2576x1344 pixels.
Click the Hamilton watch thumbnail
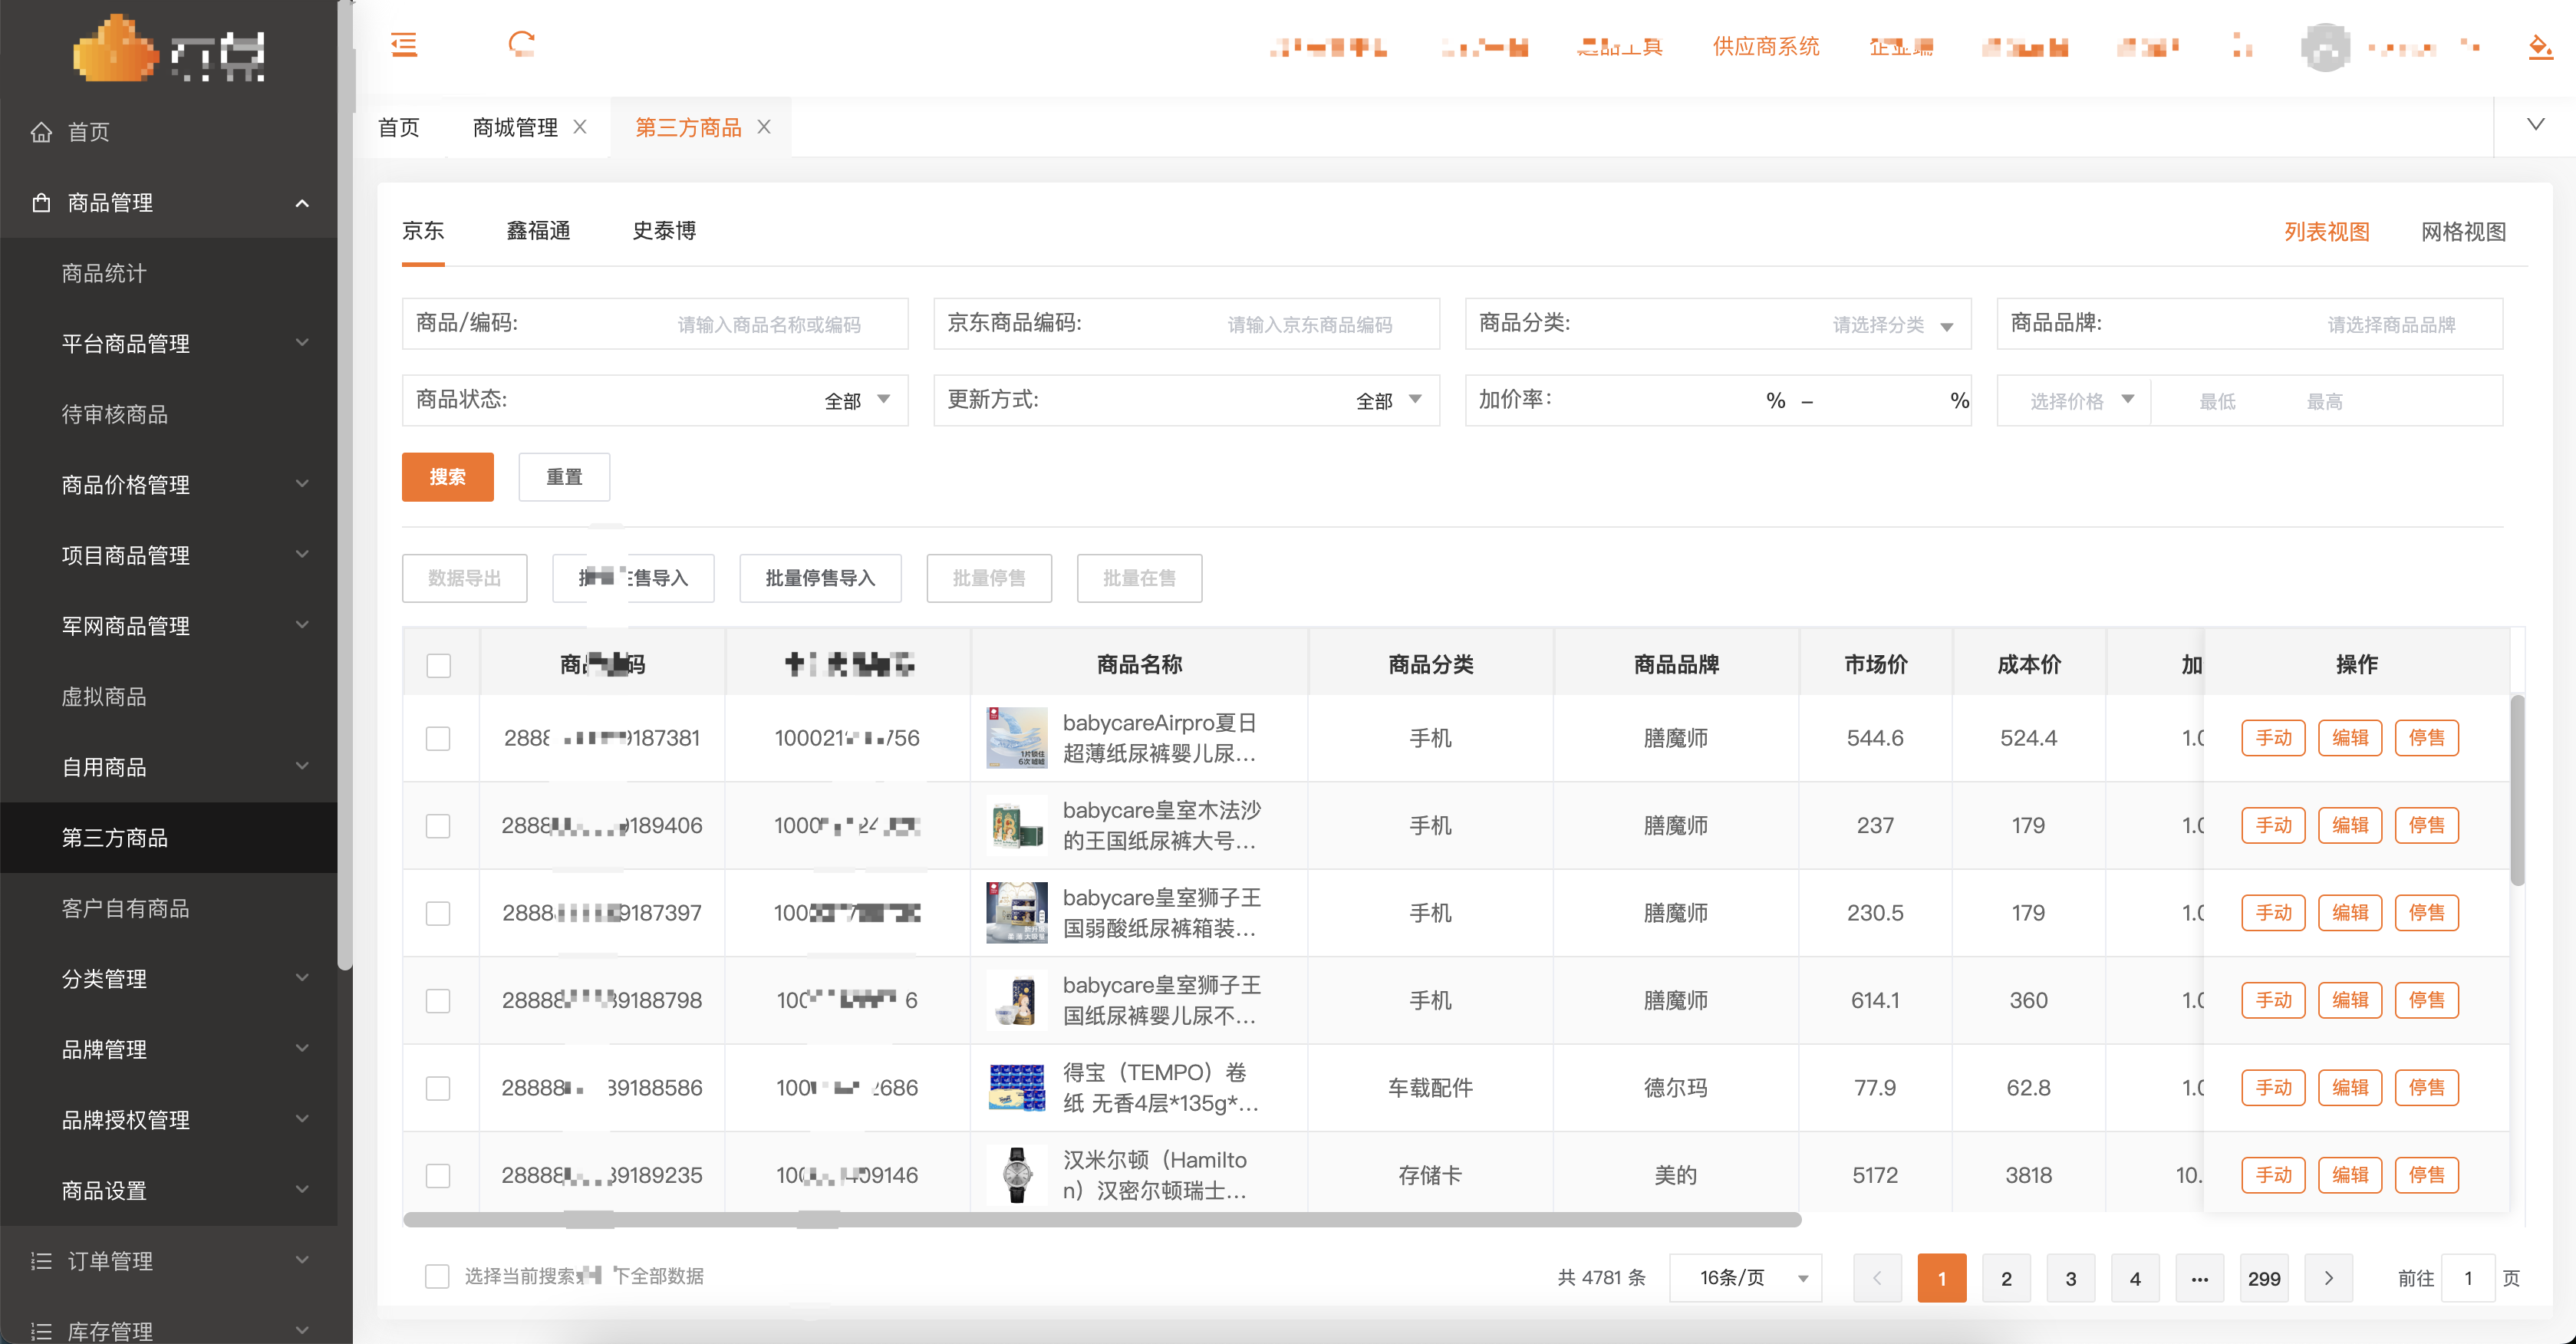point(1017,1175)
